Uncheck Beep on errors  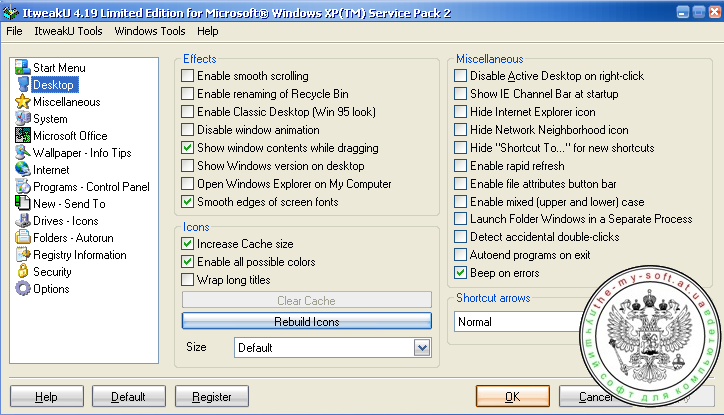pos(460,273)
